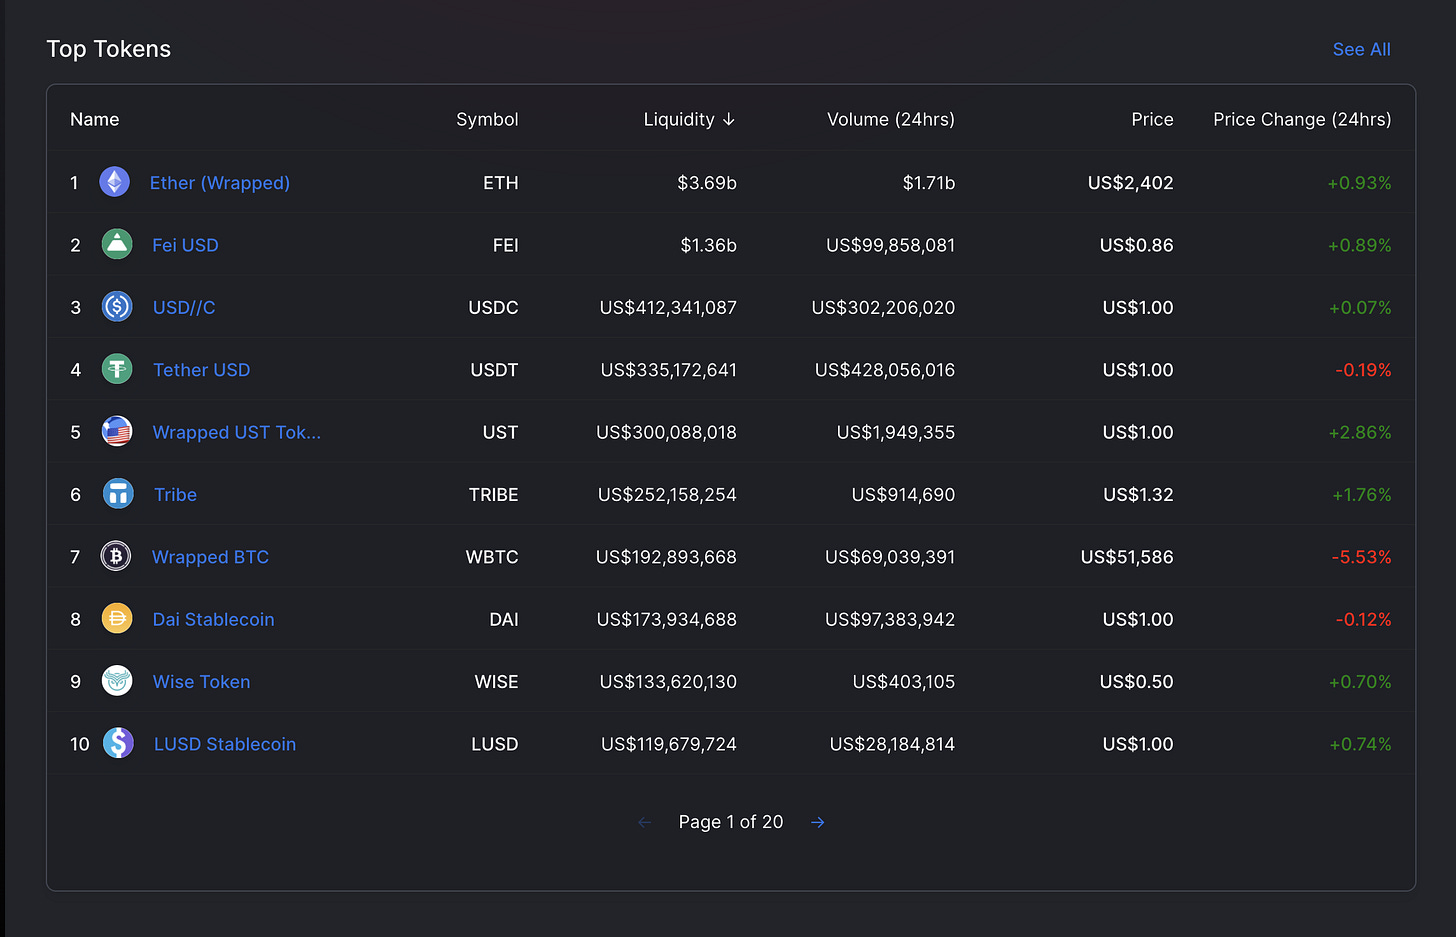
Task: Open the Wrapped BTC token page
Action: point(210,557)
